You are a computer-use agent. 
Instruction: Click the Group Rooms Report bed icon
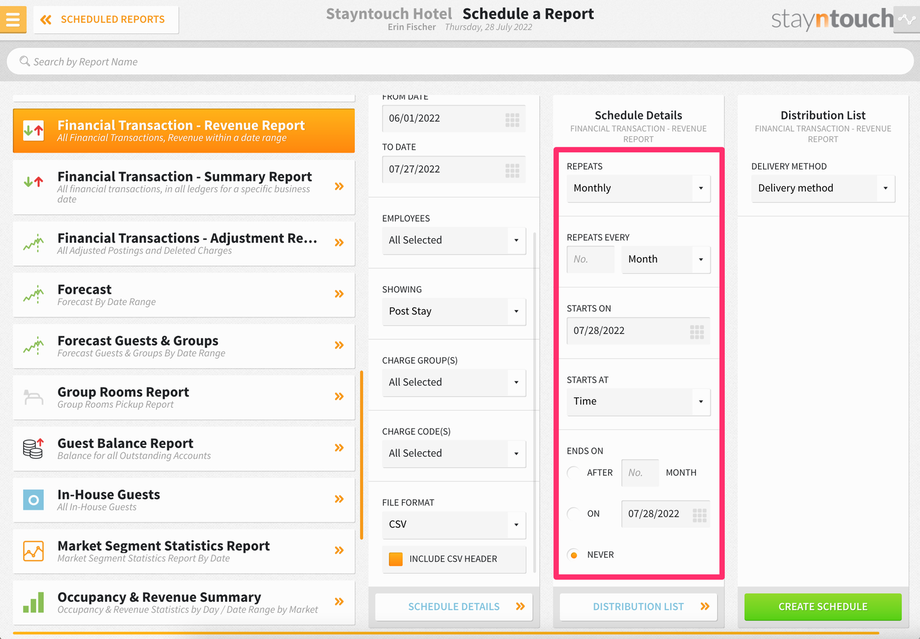tap(33, 397)
